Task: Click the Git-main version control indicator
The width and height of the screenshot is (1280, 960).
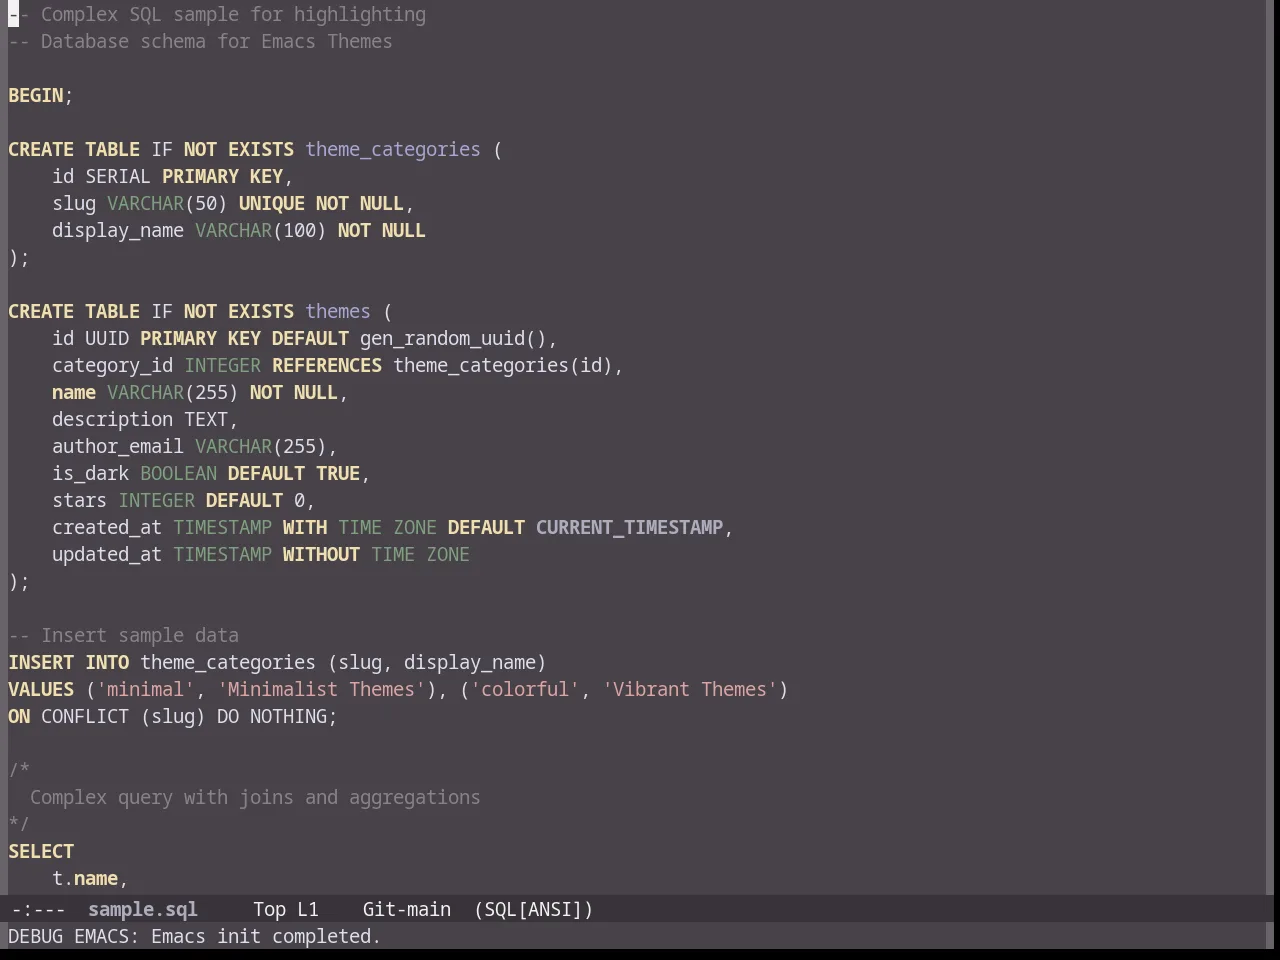Action: [x=406, y=909]
